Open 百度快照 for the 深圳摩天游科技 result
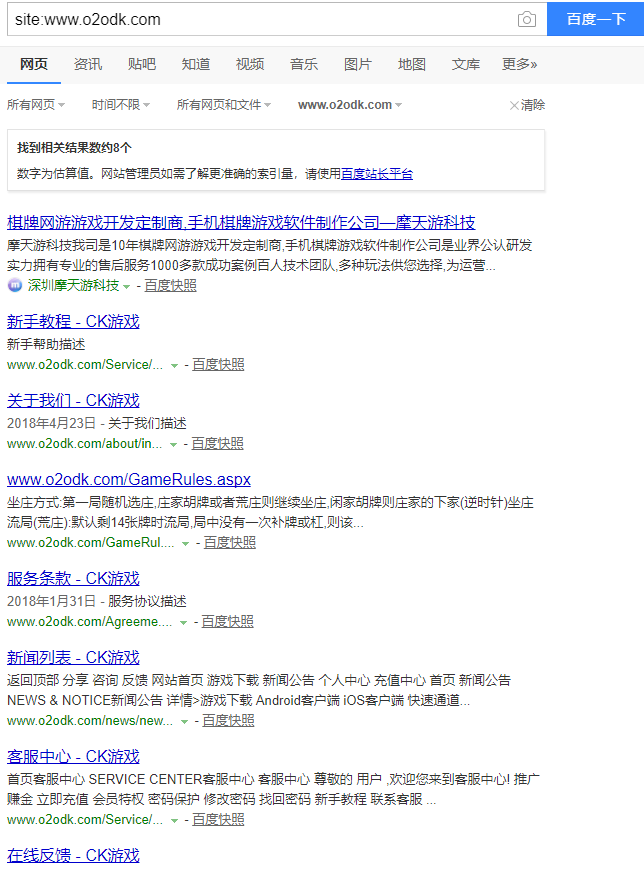The height and width of the screenshot is (869, 644). point(171,285)
